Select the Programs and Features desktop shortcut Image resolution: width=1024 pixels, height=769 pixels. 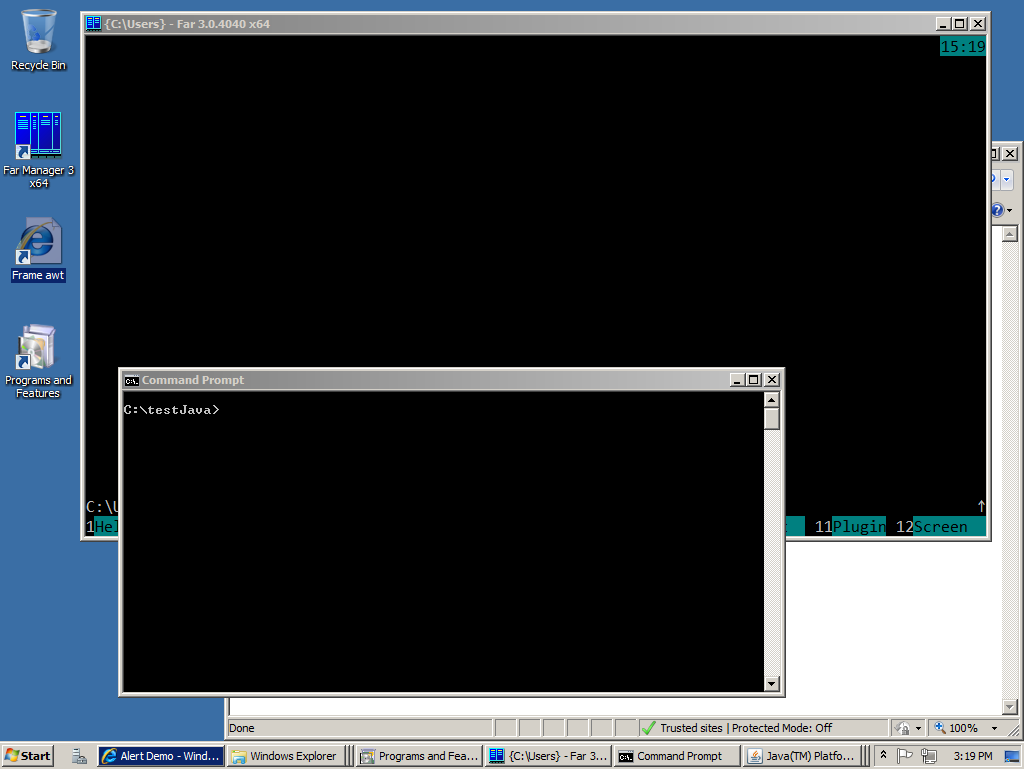pos(38,361)
